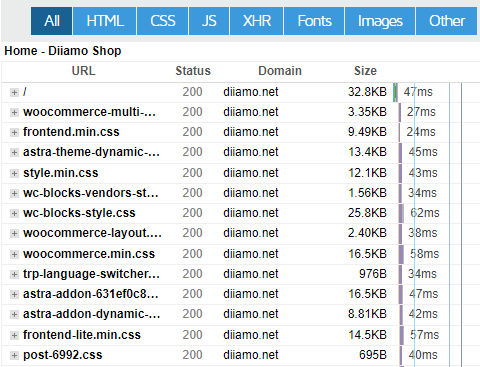This screenshot has height=367, width=480.
Task: Open the frontend-lite.min.css URL entry
Action: click(82, 335)
